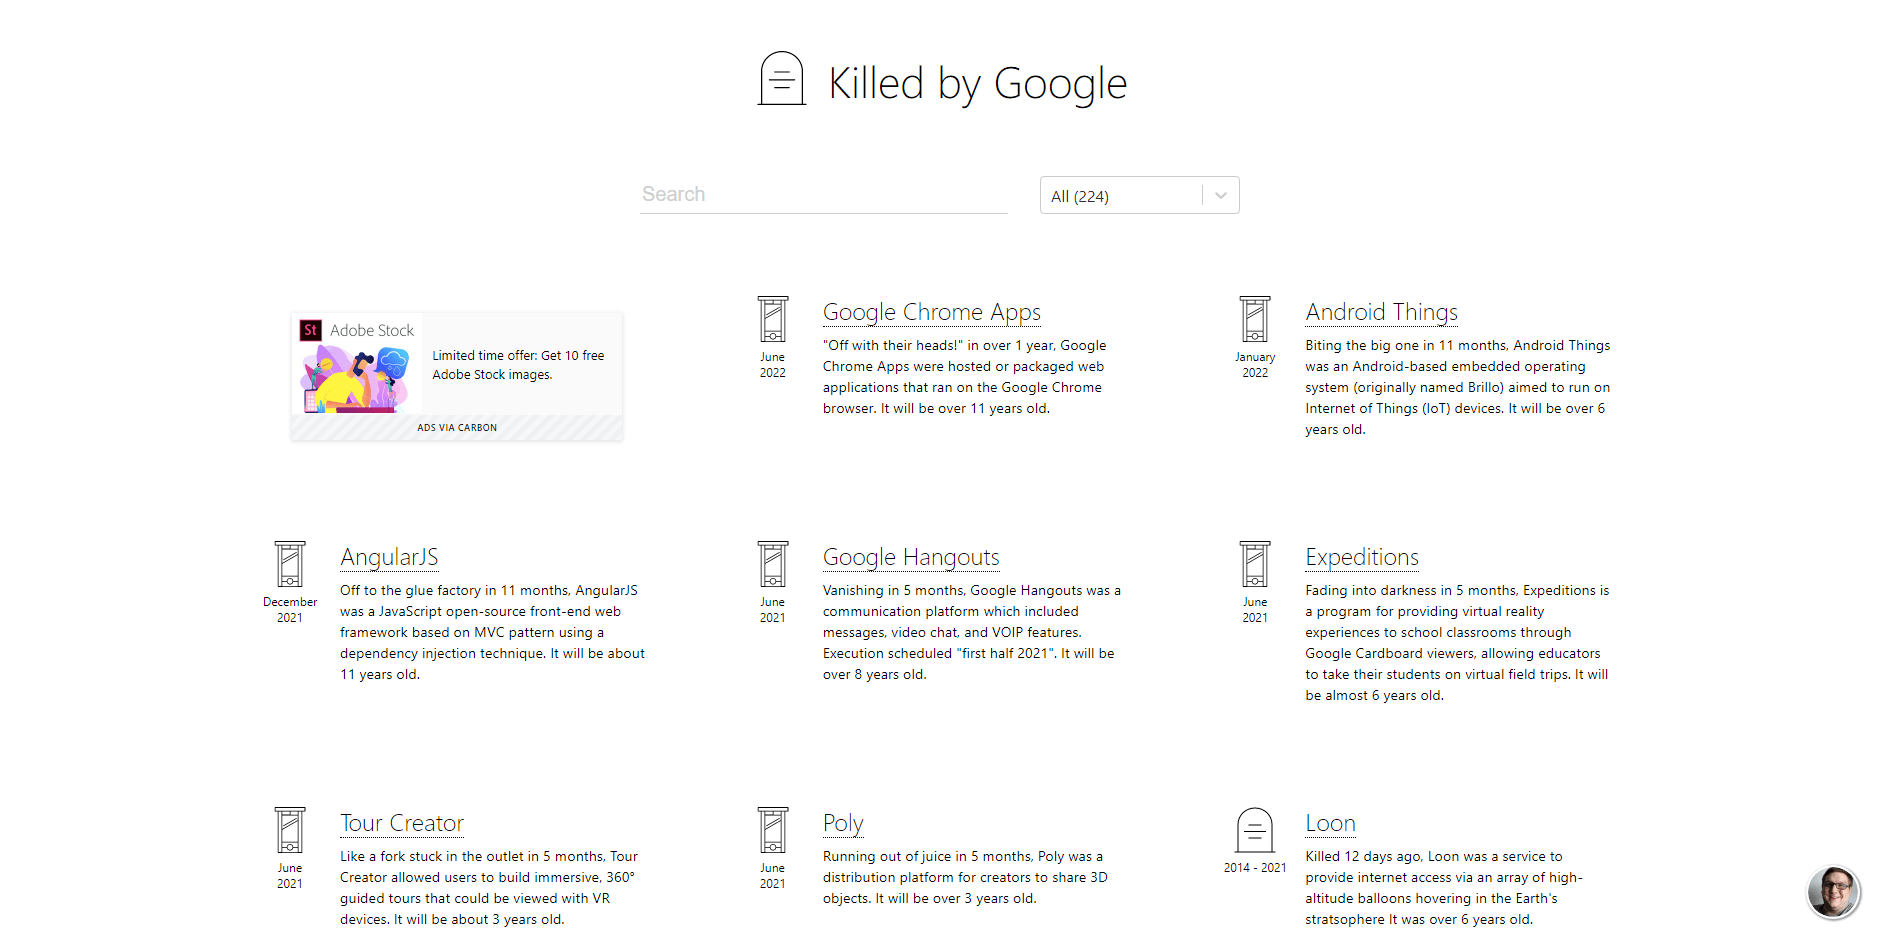This screenshot has width=1880, height=939.
Task: Click the guillotine icon for Google Chrome Apps
Action: tap(772, 319)
